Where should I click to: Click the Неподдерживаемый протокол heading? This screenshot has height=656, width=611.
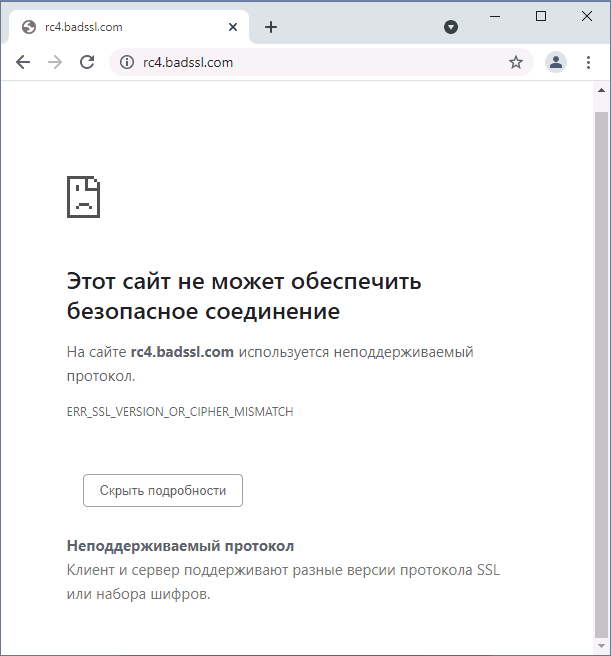coord(180,546)
